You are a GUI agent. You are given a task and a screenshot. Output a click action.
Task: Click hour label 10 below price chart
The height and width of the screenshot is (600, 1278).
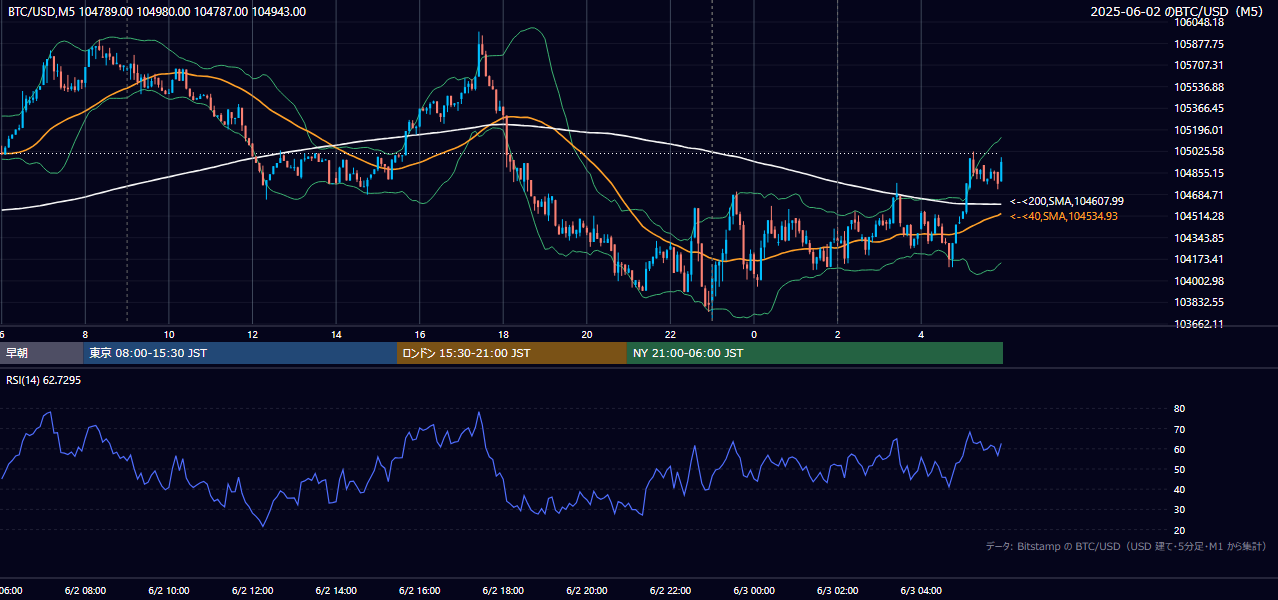pos(169,334)
